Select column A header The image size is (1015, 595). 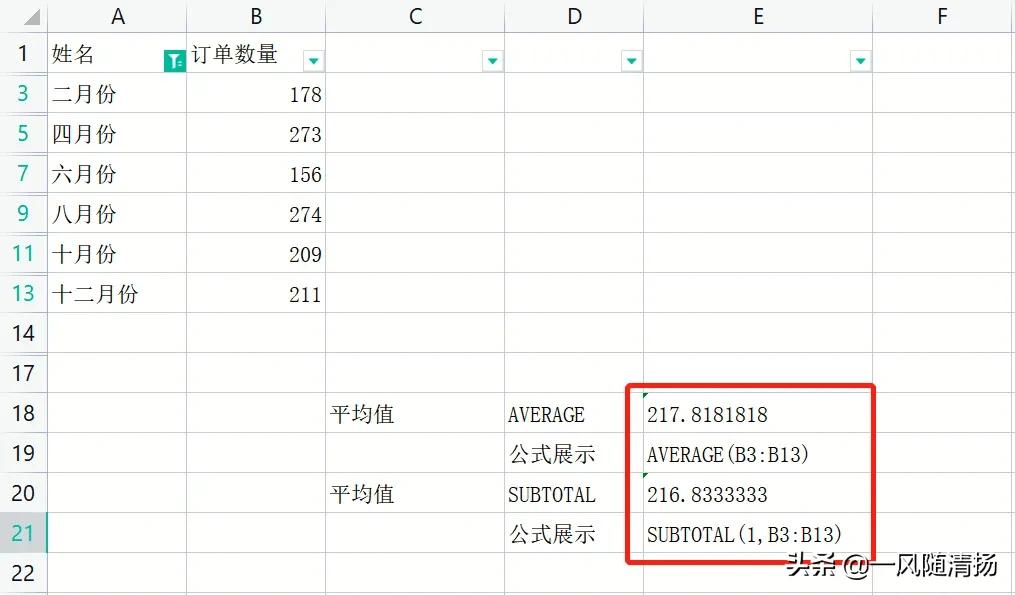[117, 16]
